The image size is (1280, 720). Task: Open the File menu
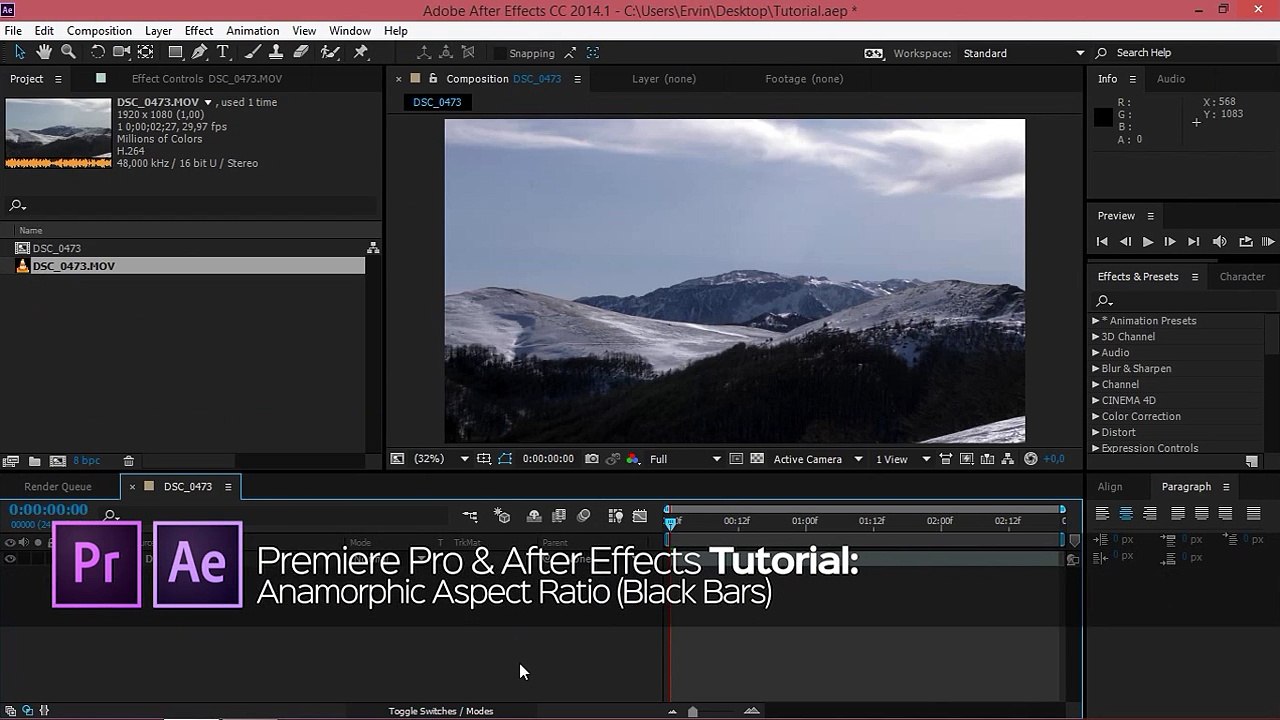click(13, 31)
